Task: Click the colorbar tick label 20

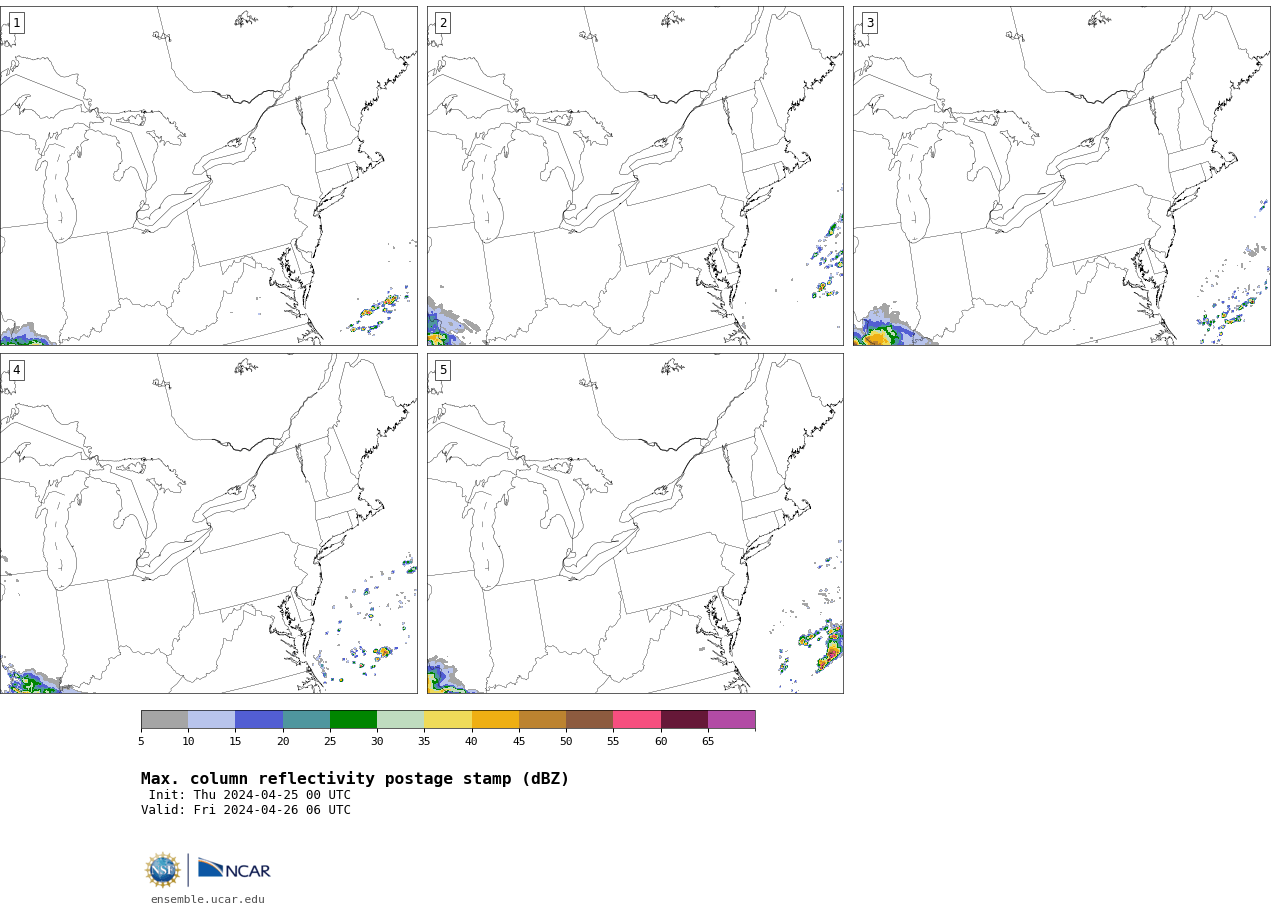Action: point(283,741)
